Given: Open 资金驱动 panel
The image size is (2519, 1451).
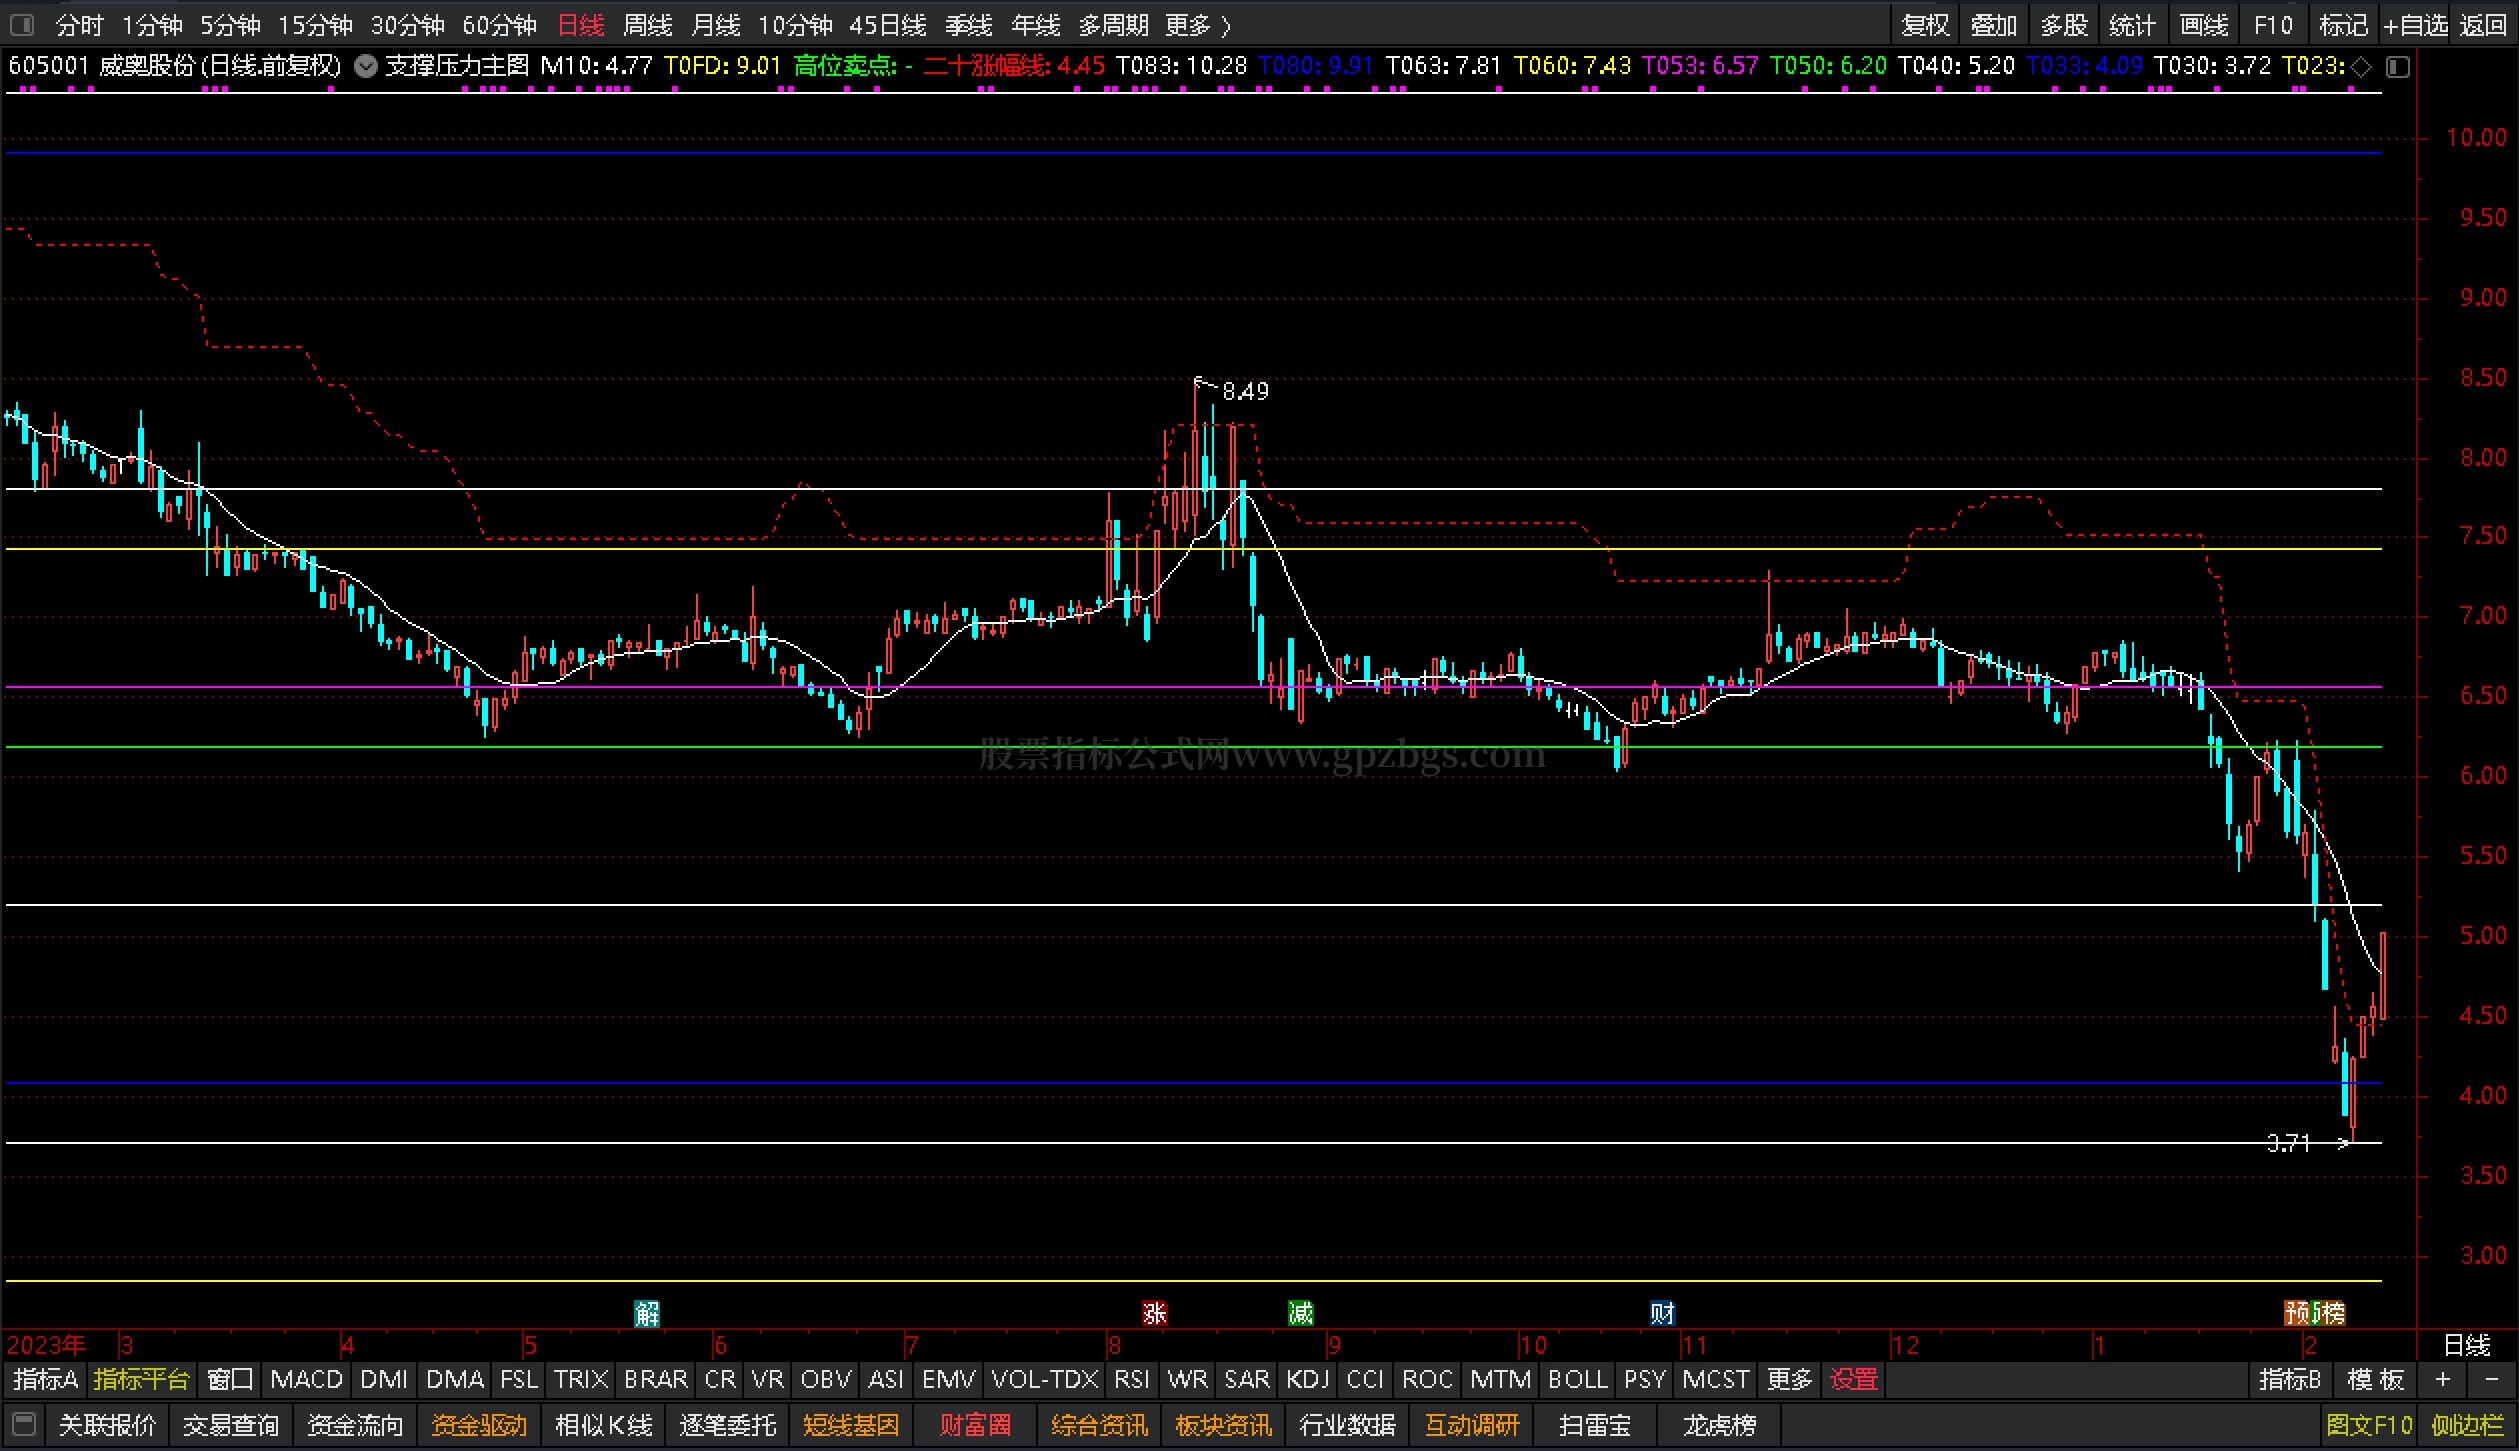Looking at the screenshot, I should pos(479,1424).
